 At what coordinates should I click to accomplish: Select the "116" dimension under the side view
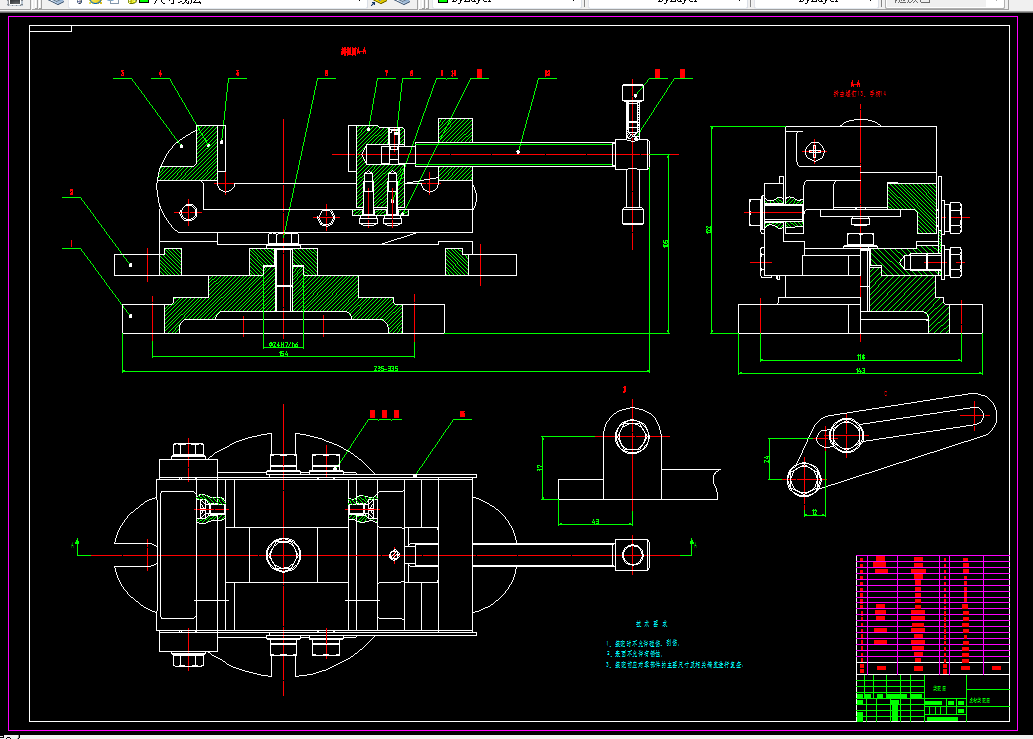click(x=860, y=357)
